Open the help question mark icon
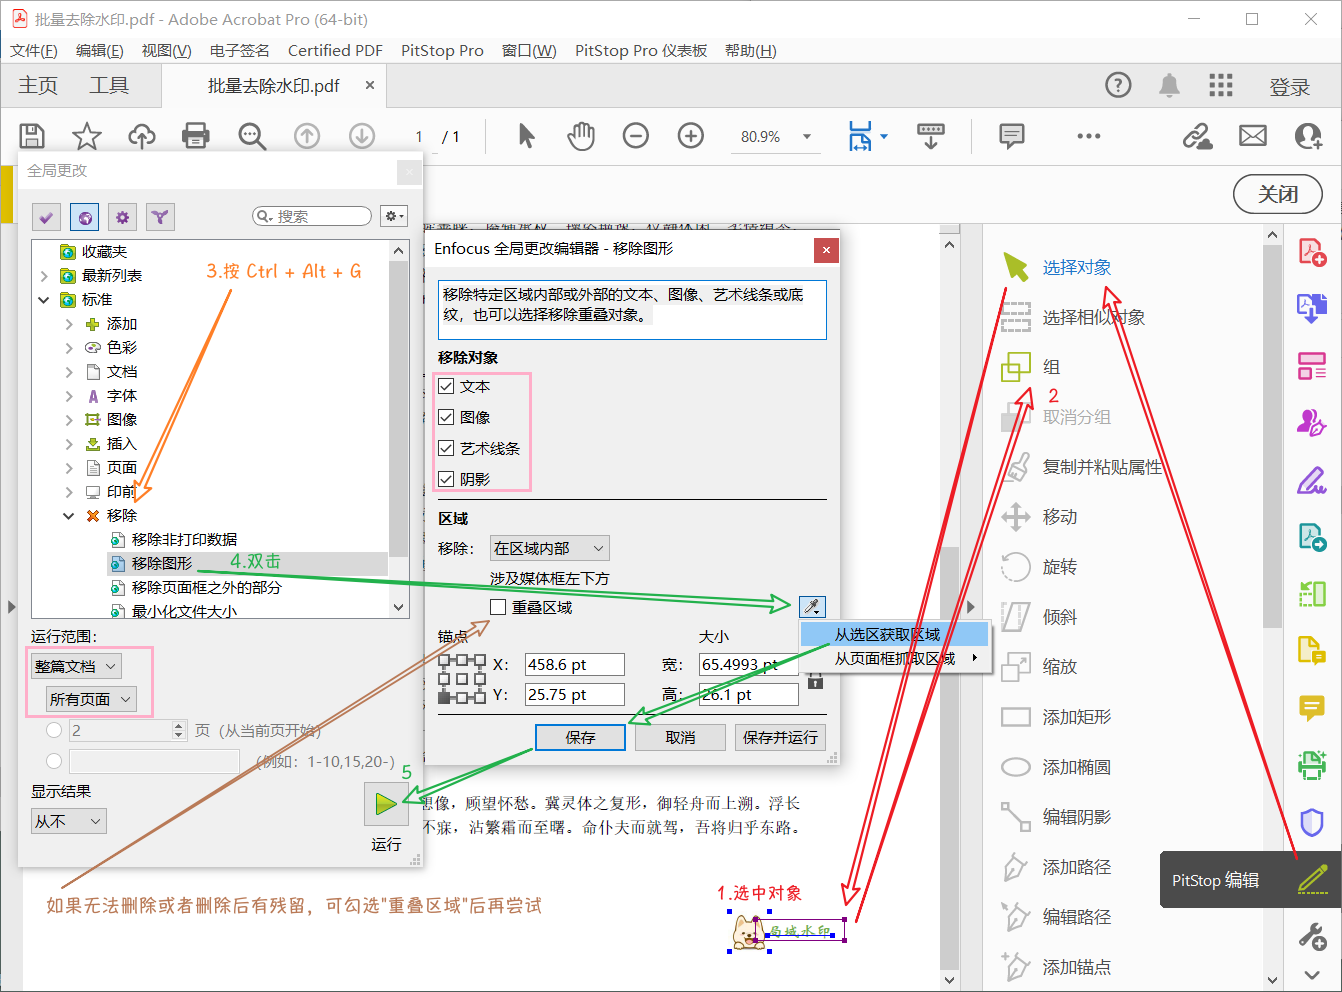Image resolution: width=1342 pixels, height=992 pixels. click(x=1118, y=85)
